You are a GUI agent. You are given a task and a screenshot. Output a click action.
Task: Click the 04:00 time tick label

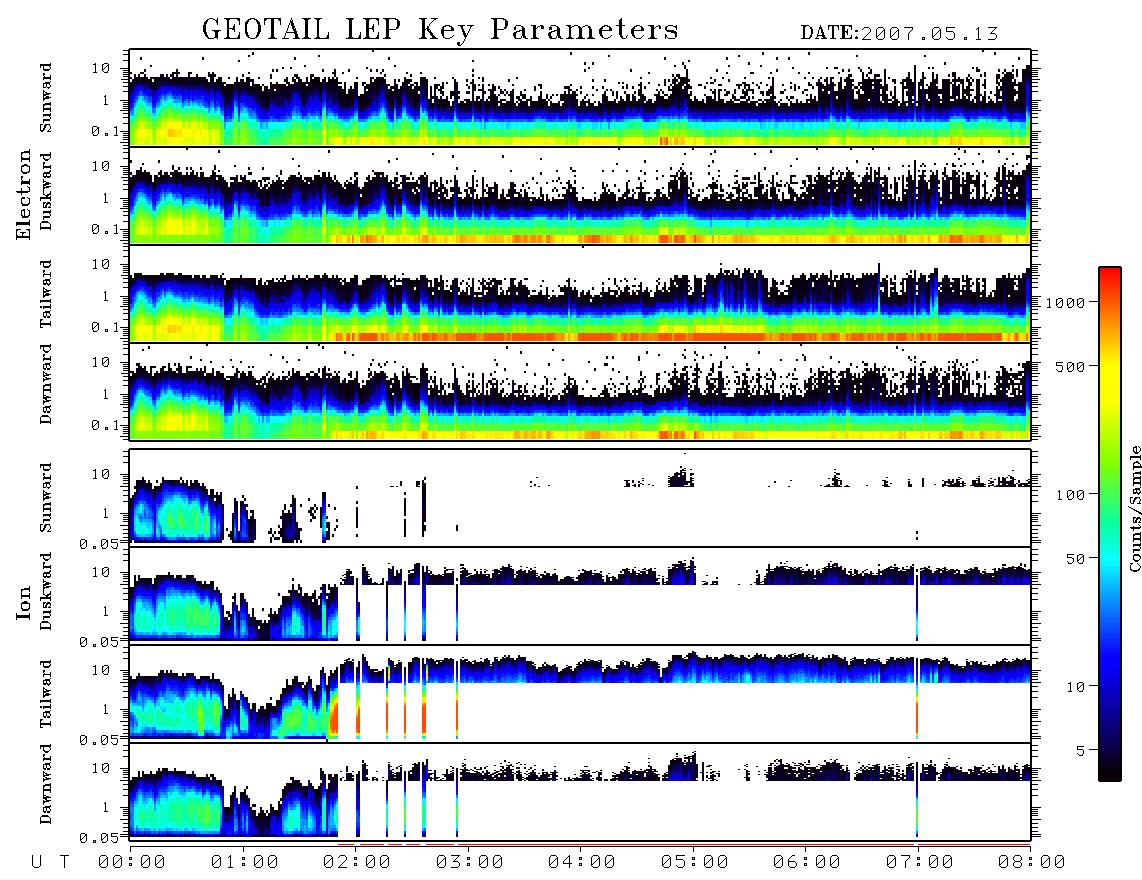tap(581, 862)
